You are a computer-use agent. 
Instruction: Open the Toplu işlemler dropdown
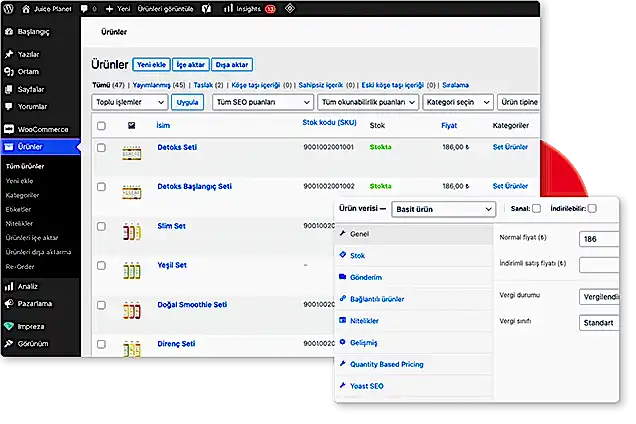point(130,102)
